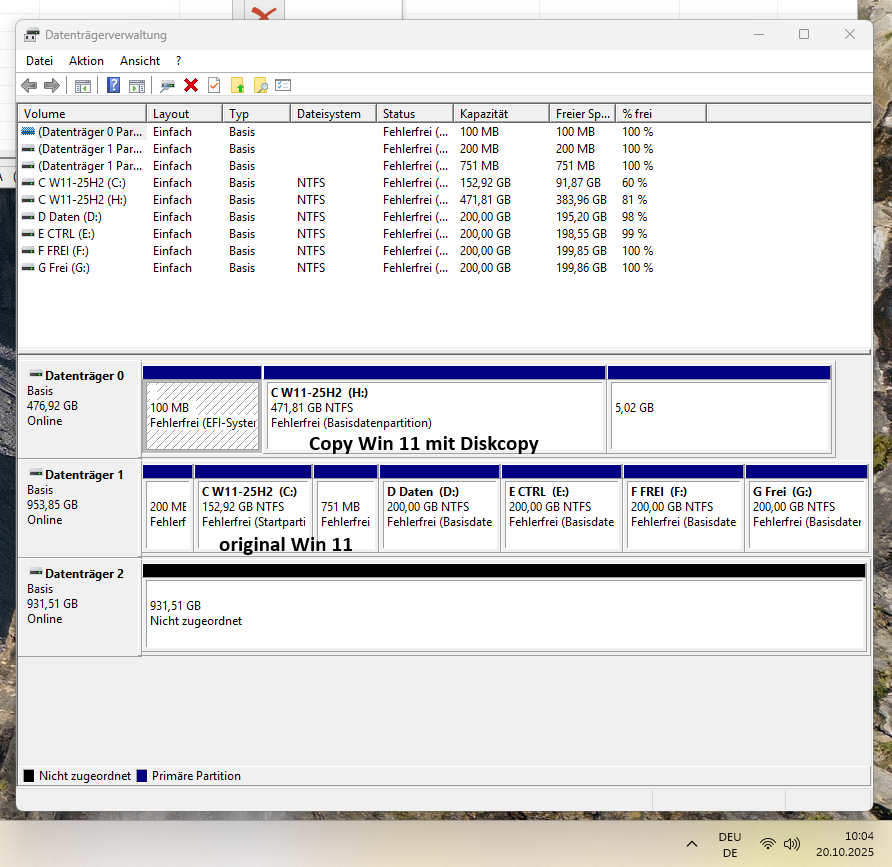
Task: Click the checklist view settings icon
Action: pyautogui.click(x=283, y=85)
